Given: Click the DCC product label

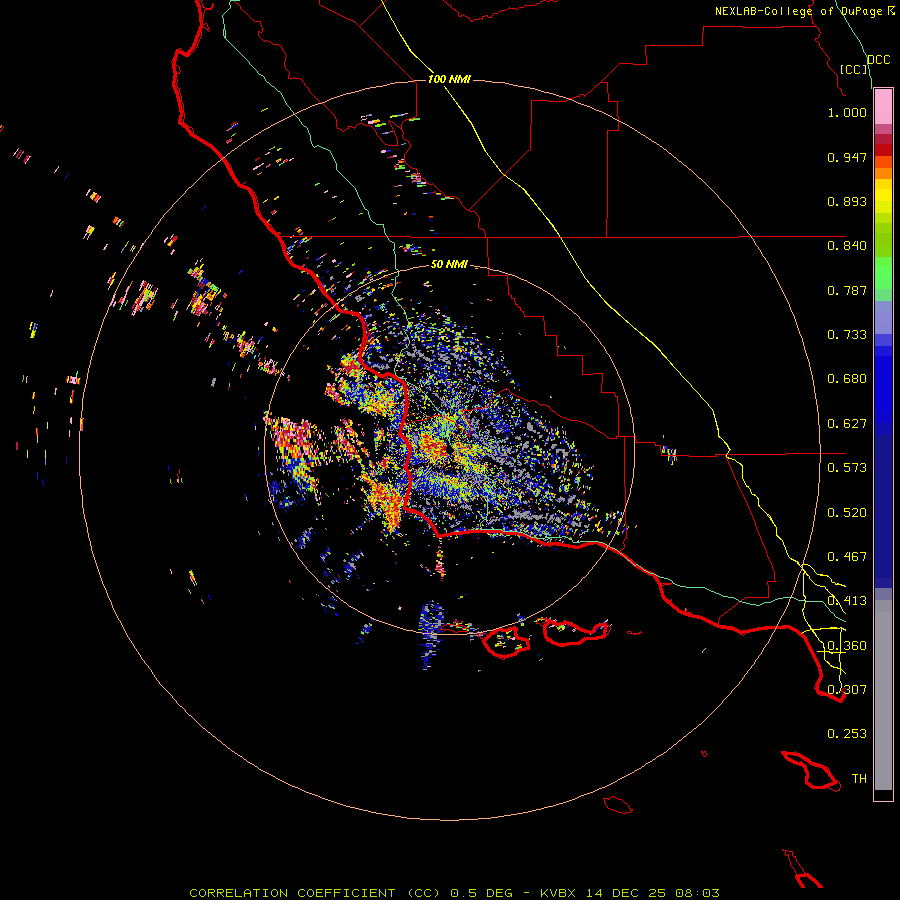Looking at the screenshot, I should tap(878, 60).
